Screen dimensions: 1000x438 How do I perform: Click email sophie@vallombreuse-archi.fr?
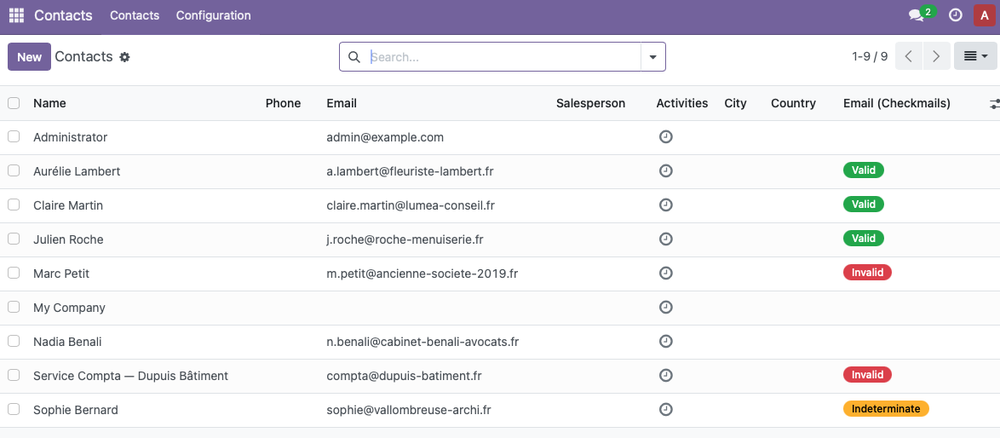pos(409,410)
